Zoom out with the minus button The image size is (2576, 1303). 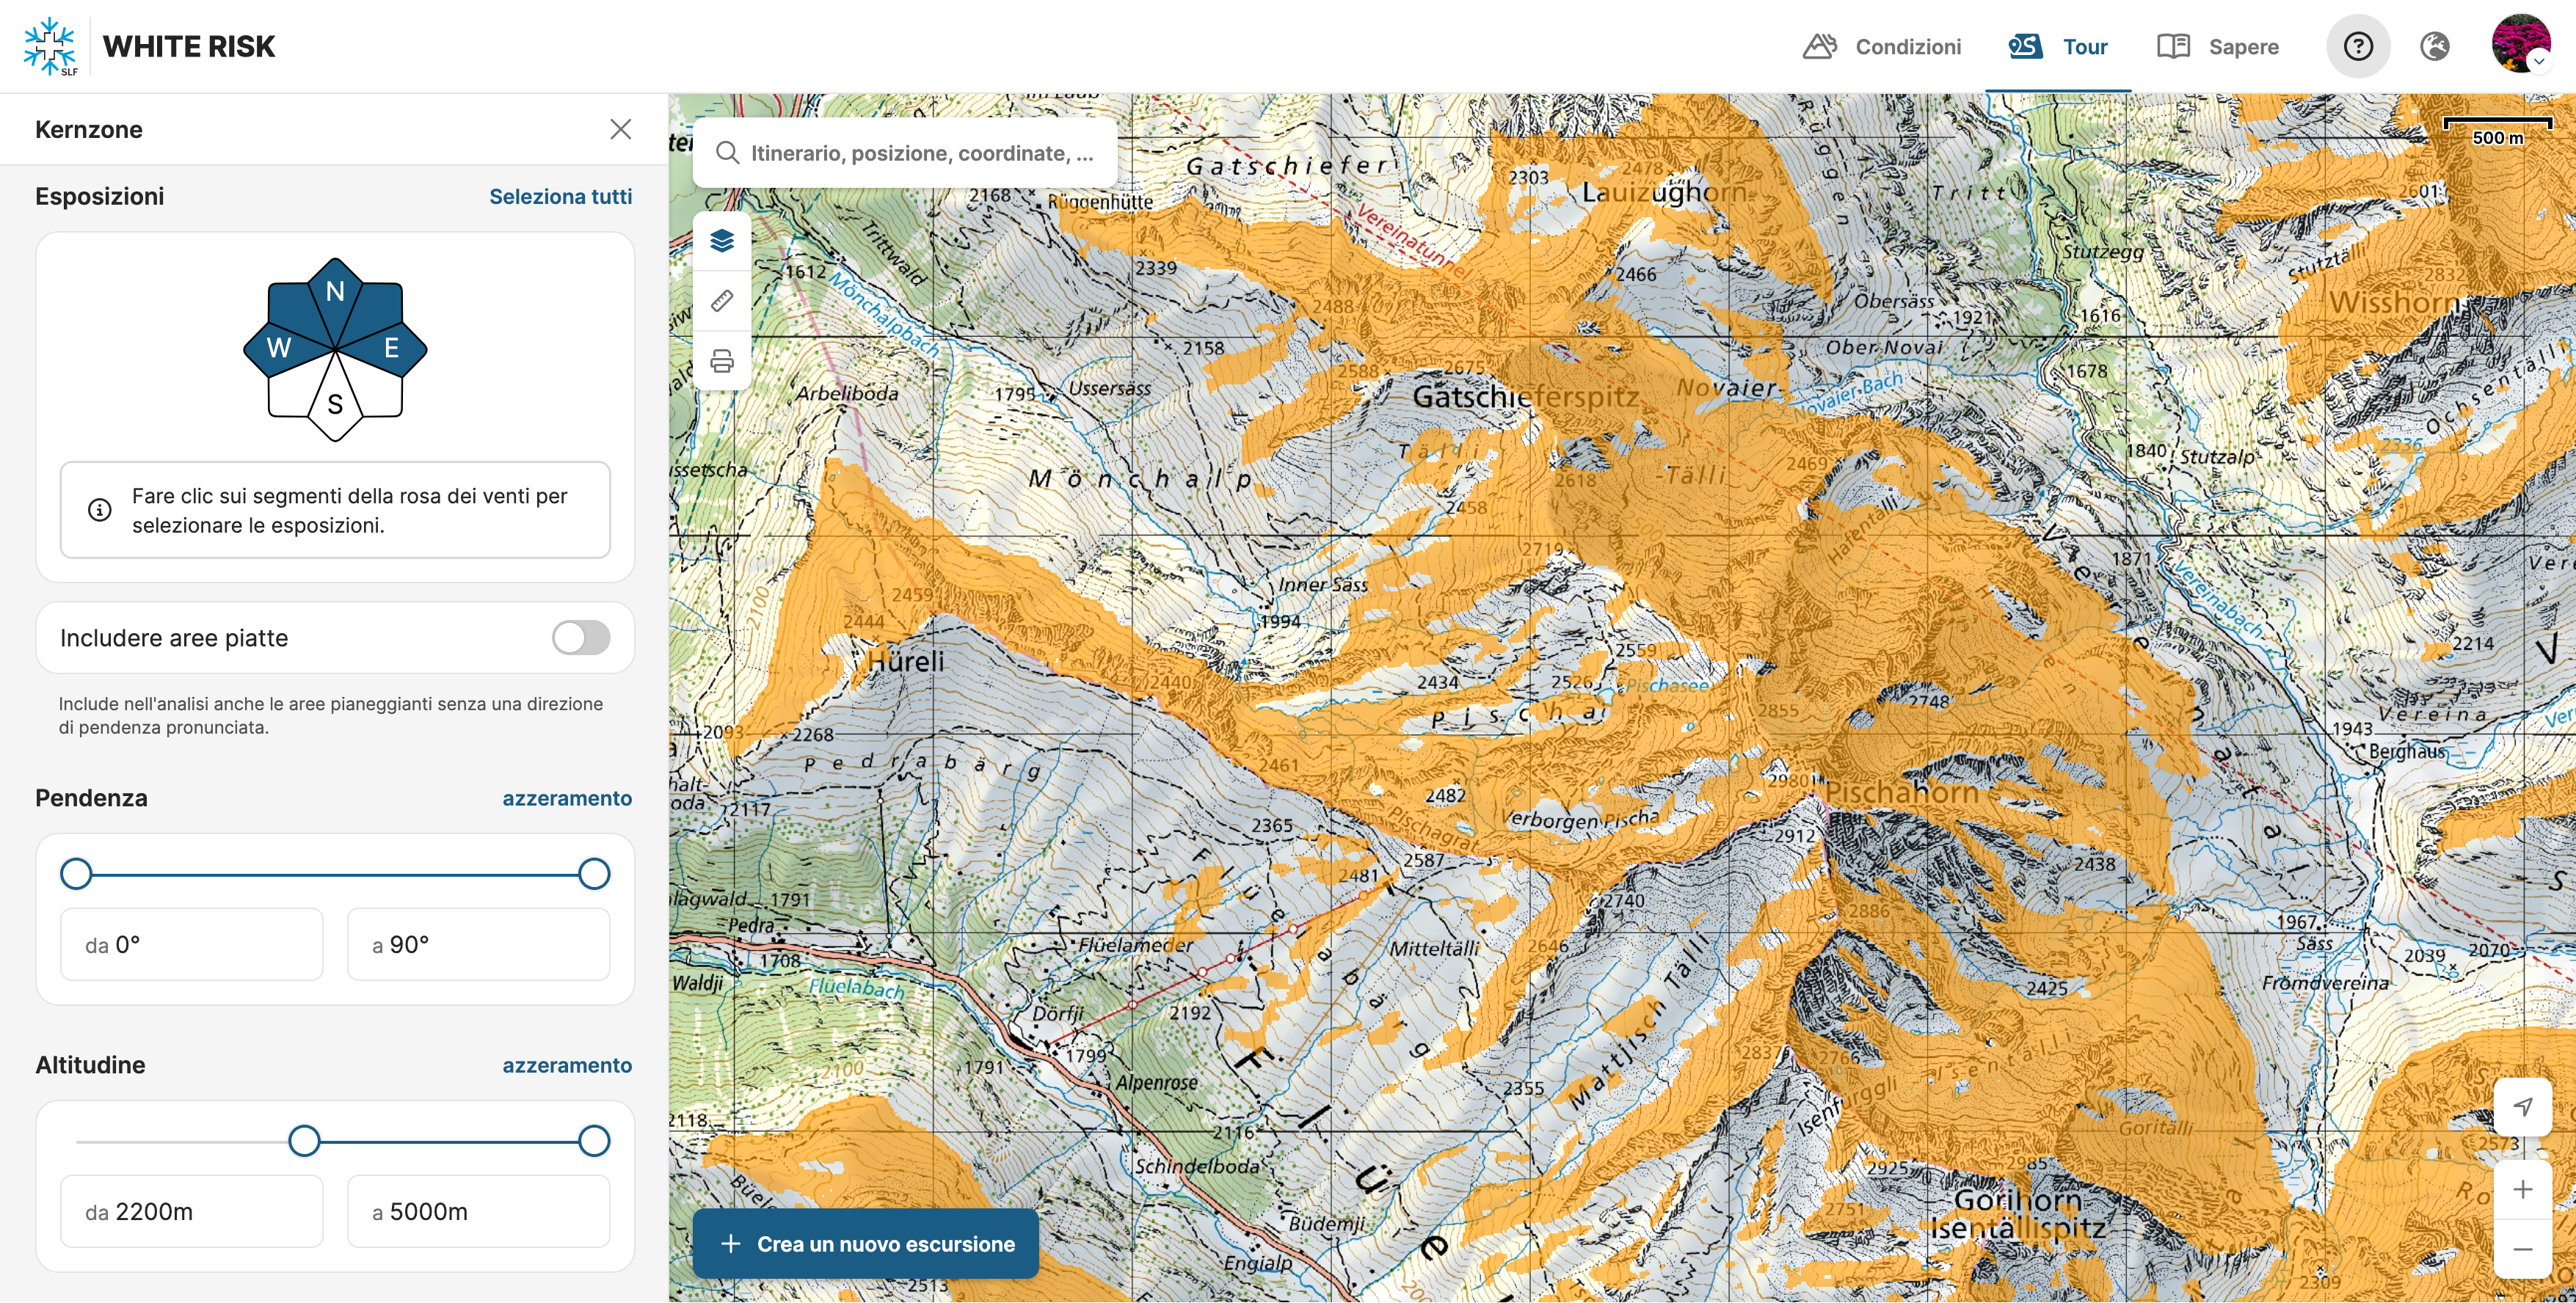tap(2522, 1249)
